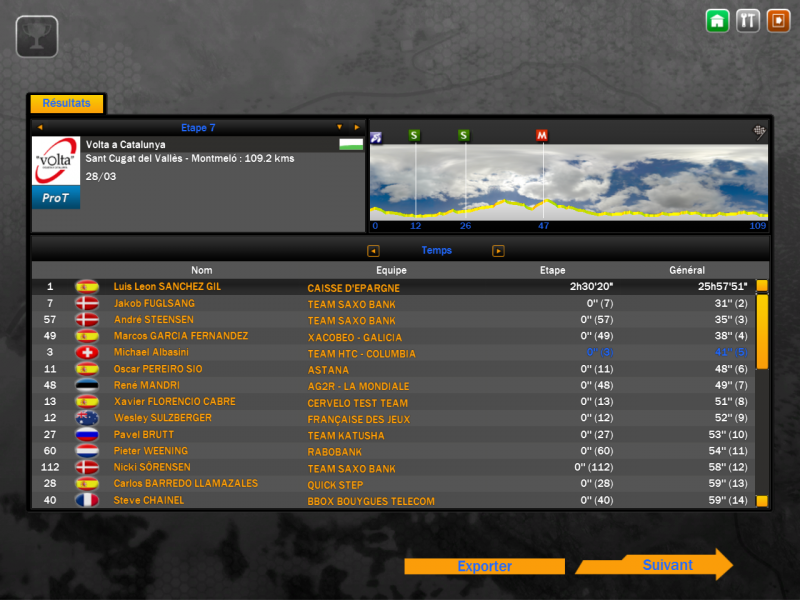Select rider Michael Albasini
This screenshot has width=800, height=600.
point(151,353)
